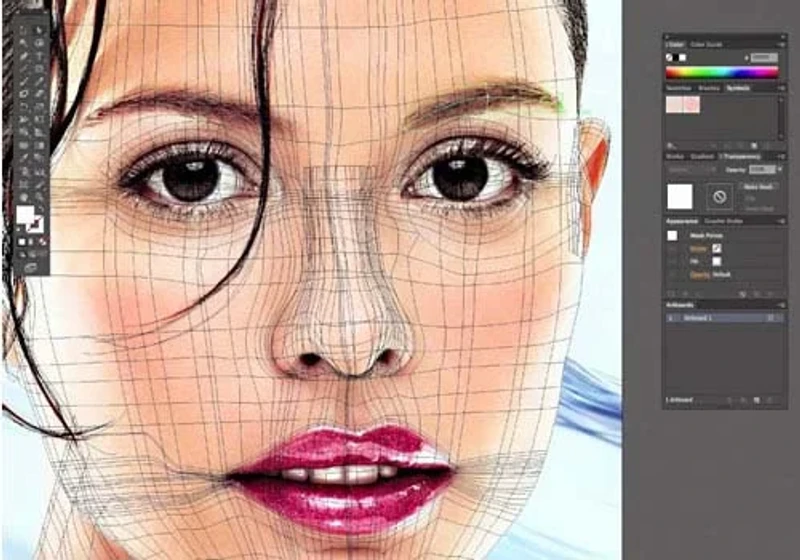The width and height of the screenshot is (800, 560).
Task: Select the Line Segment tool
Action: click(x=23, y=68)
